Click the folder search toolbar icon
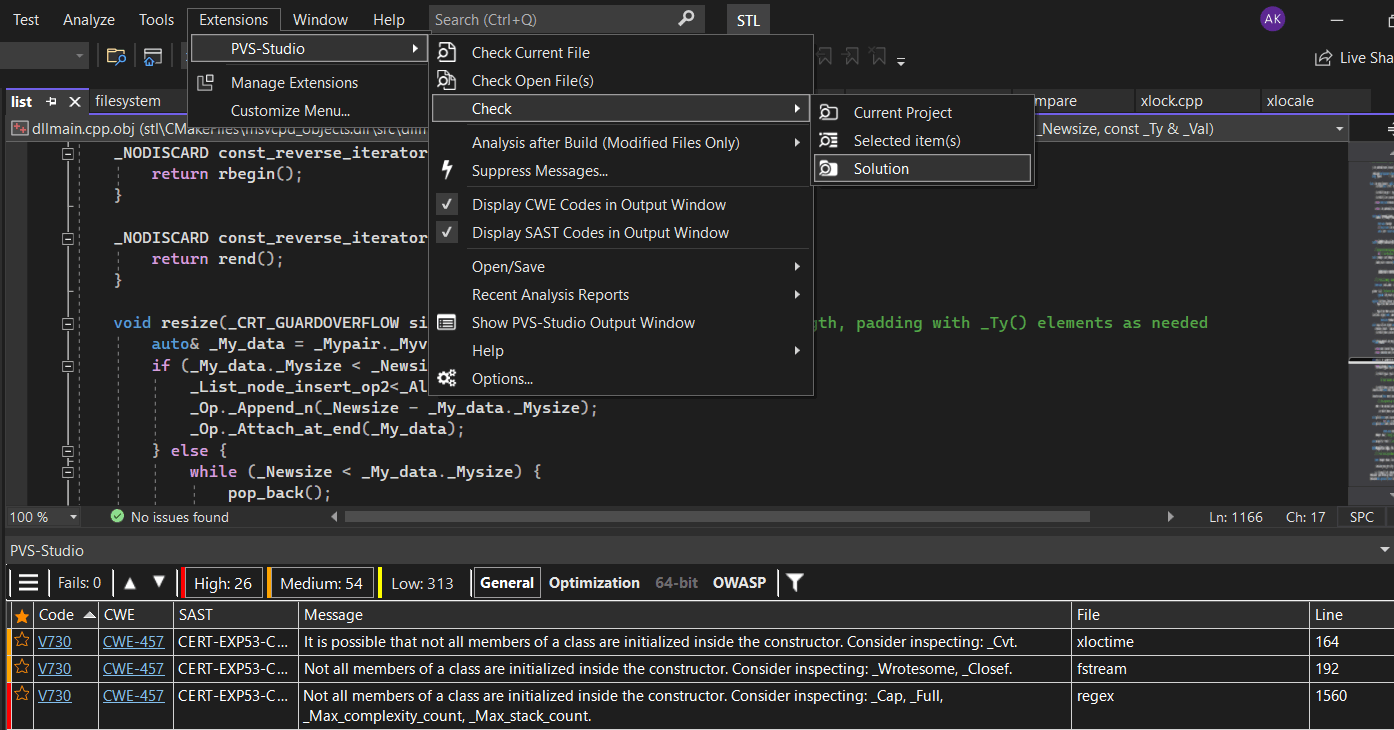The width and height of the screenshot is (1394, 730). pos(116,57)
